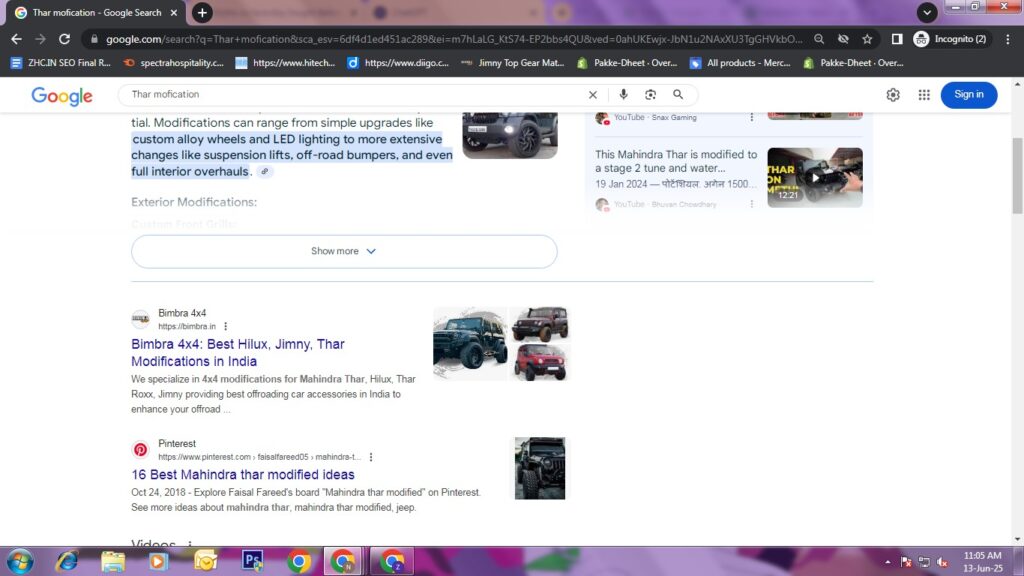Show hidden tray icons with the up arrow
This screenshot has height=576, width=1024.
(888, 560)
